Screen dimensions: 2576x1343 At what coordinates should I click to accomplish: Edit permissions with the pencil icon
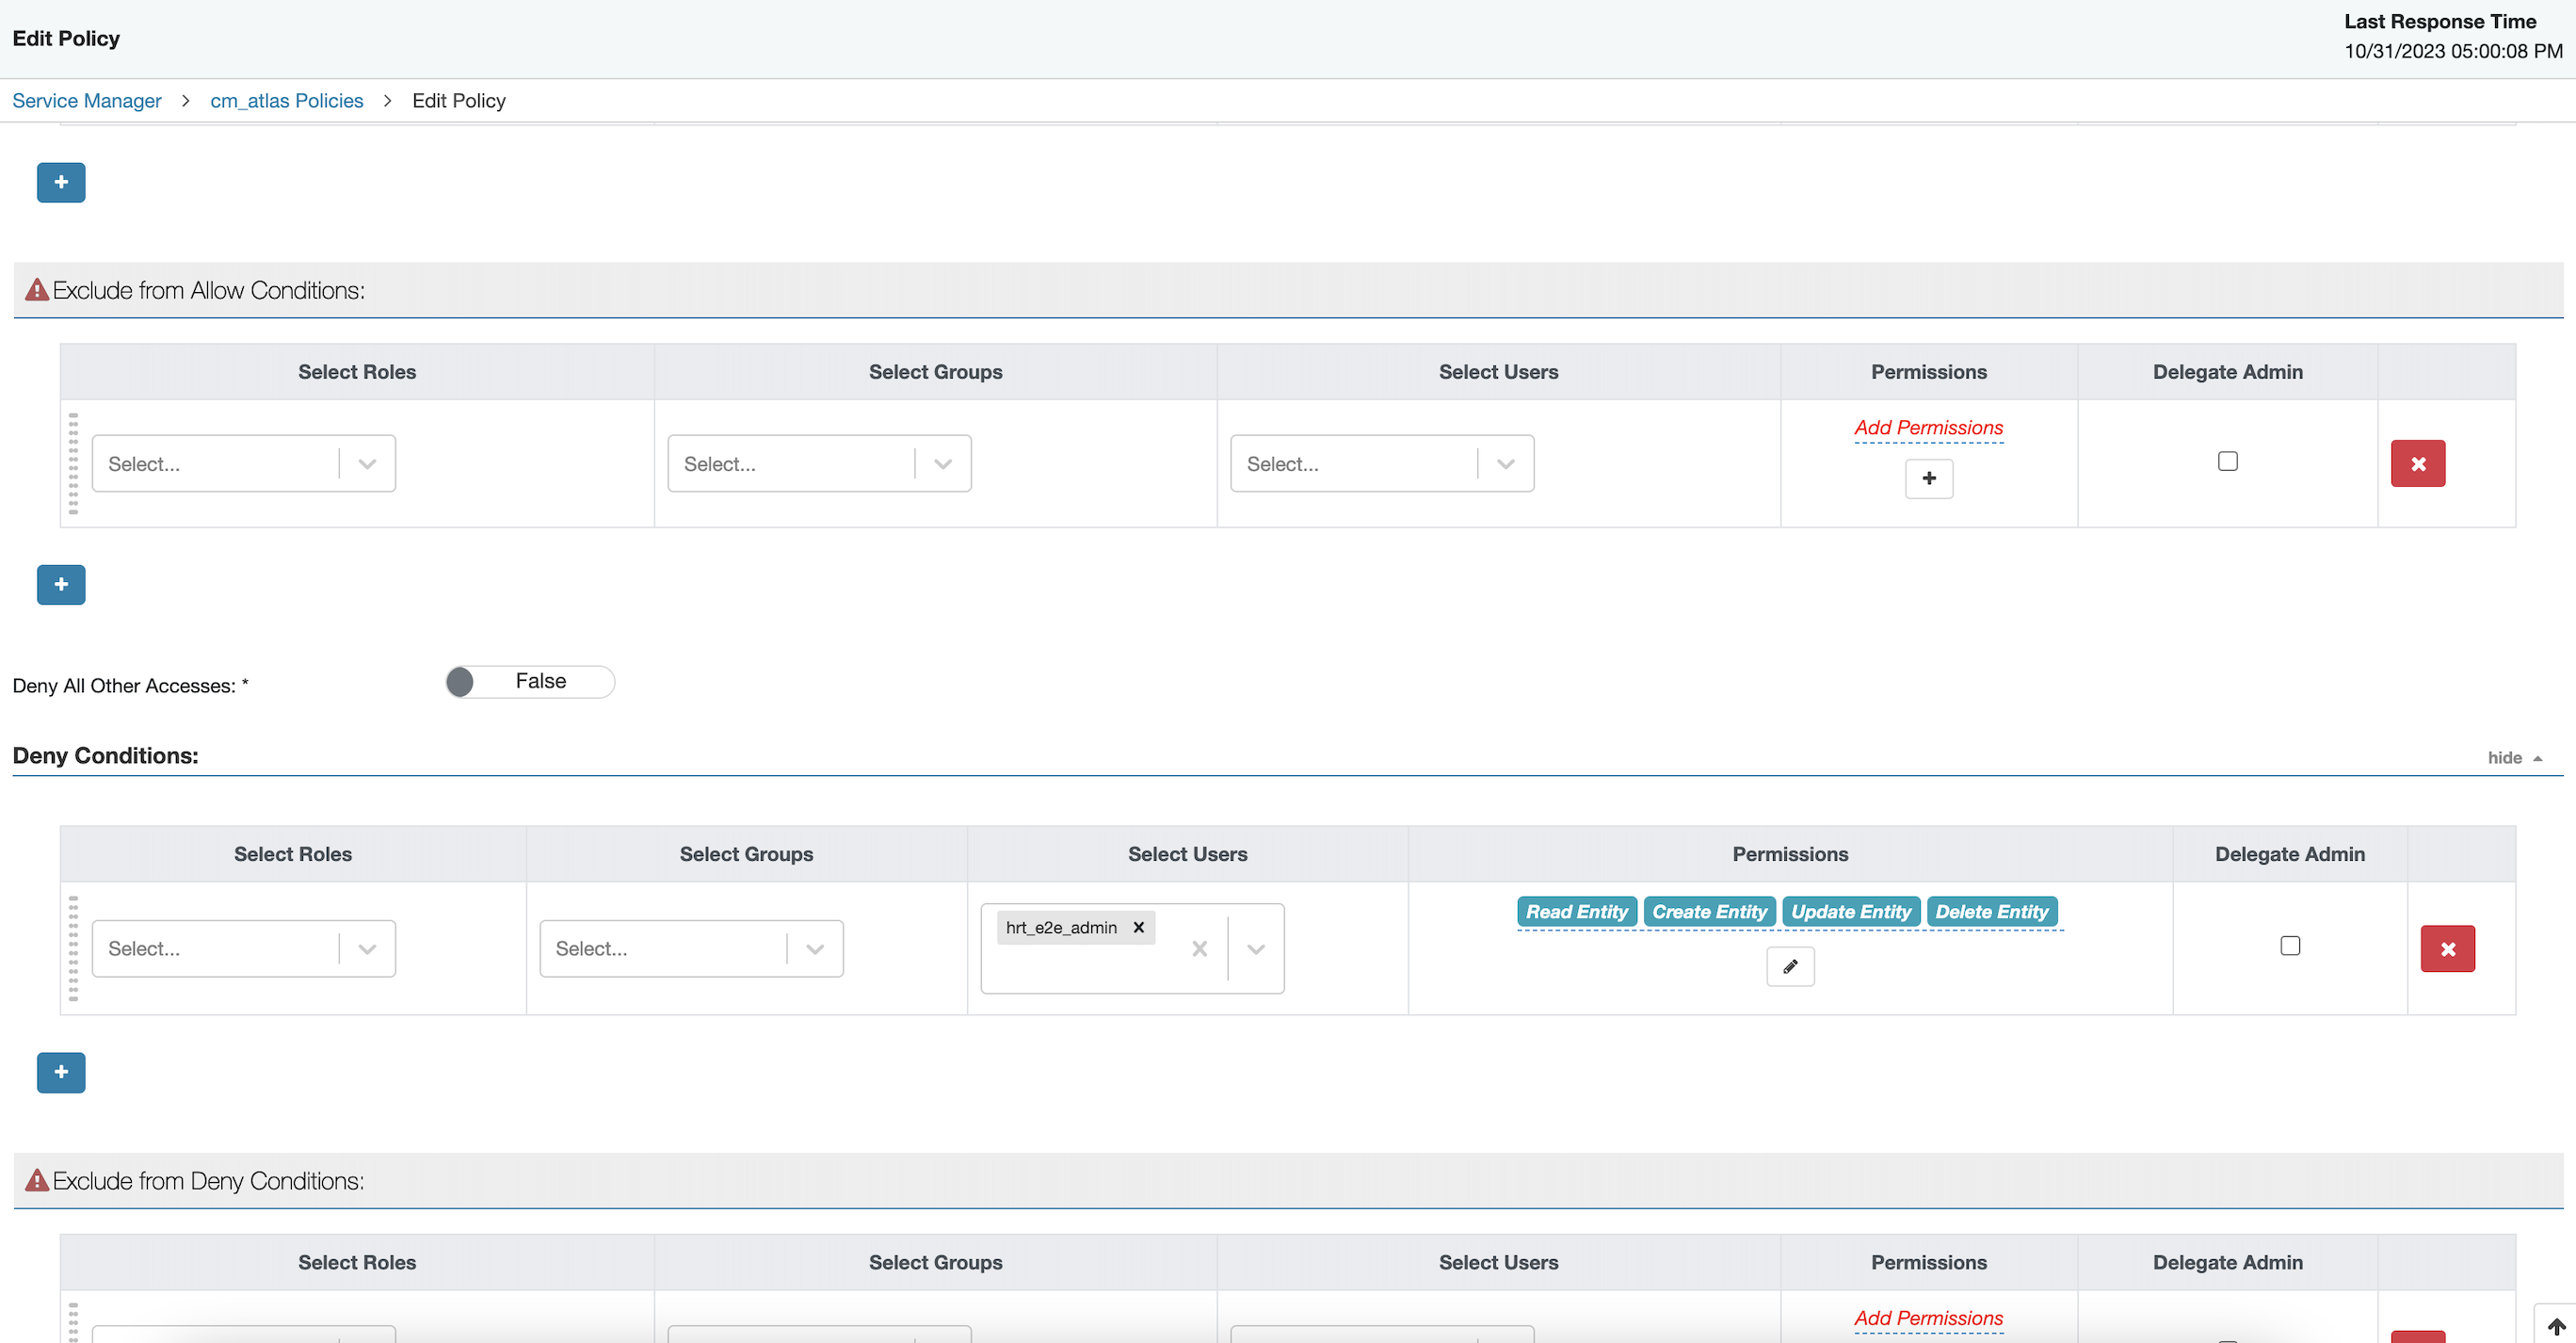pyautogui.click(x=1790, y=966)
